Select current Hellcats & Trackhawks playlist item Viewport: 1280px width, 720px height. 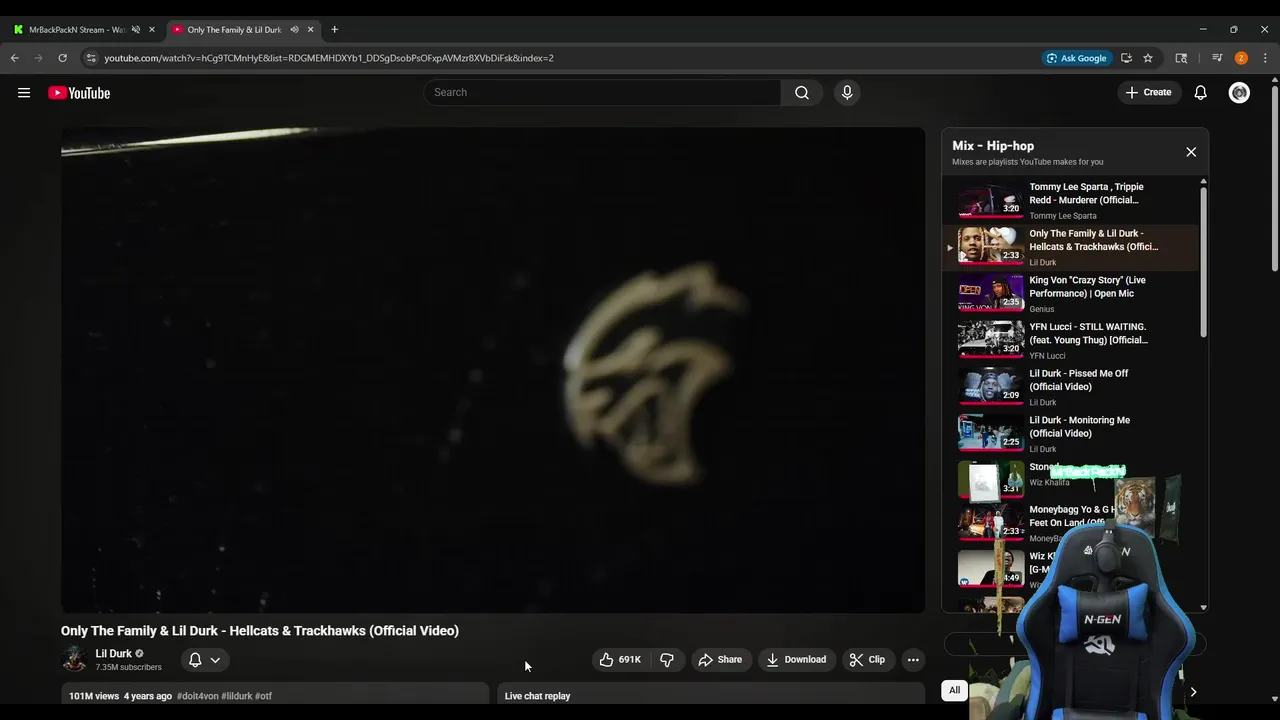click(1070, 248)
